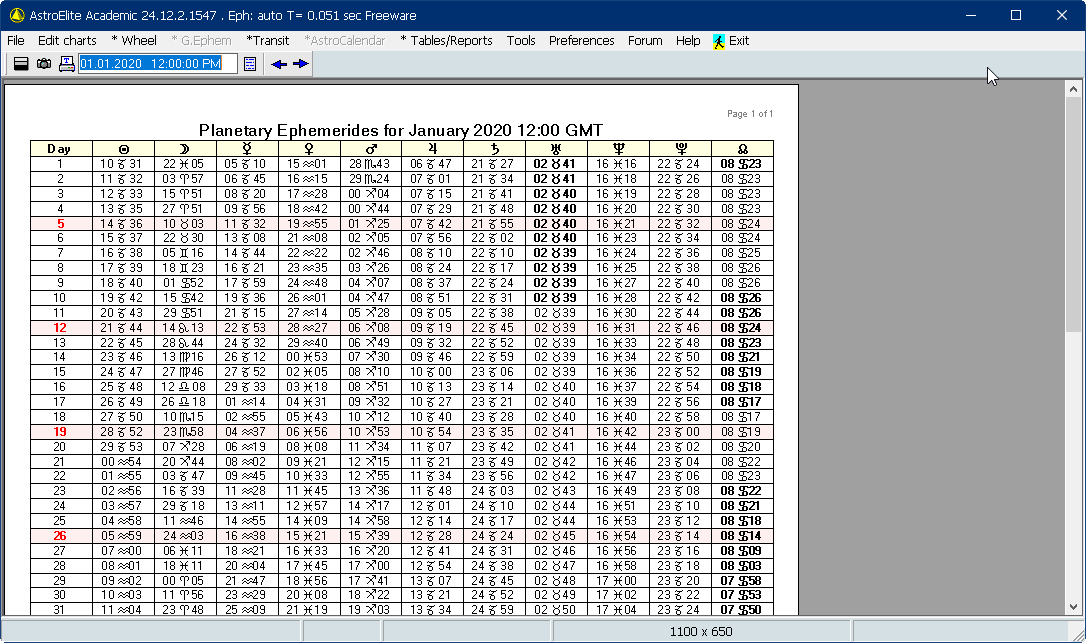Viewport: 1086px width, 643px height.
Task: Click the Sun symbol column header
Action: 123,149
